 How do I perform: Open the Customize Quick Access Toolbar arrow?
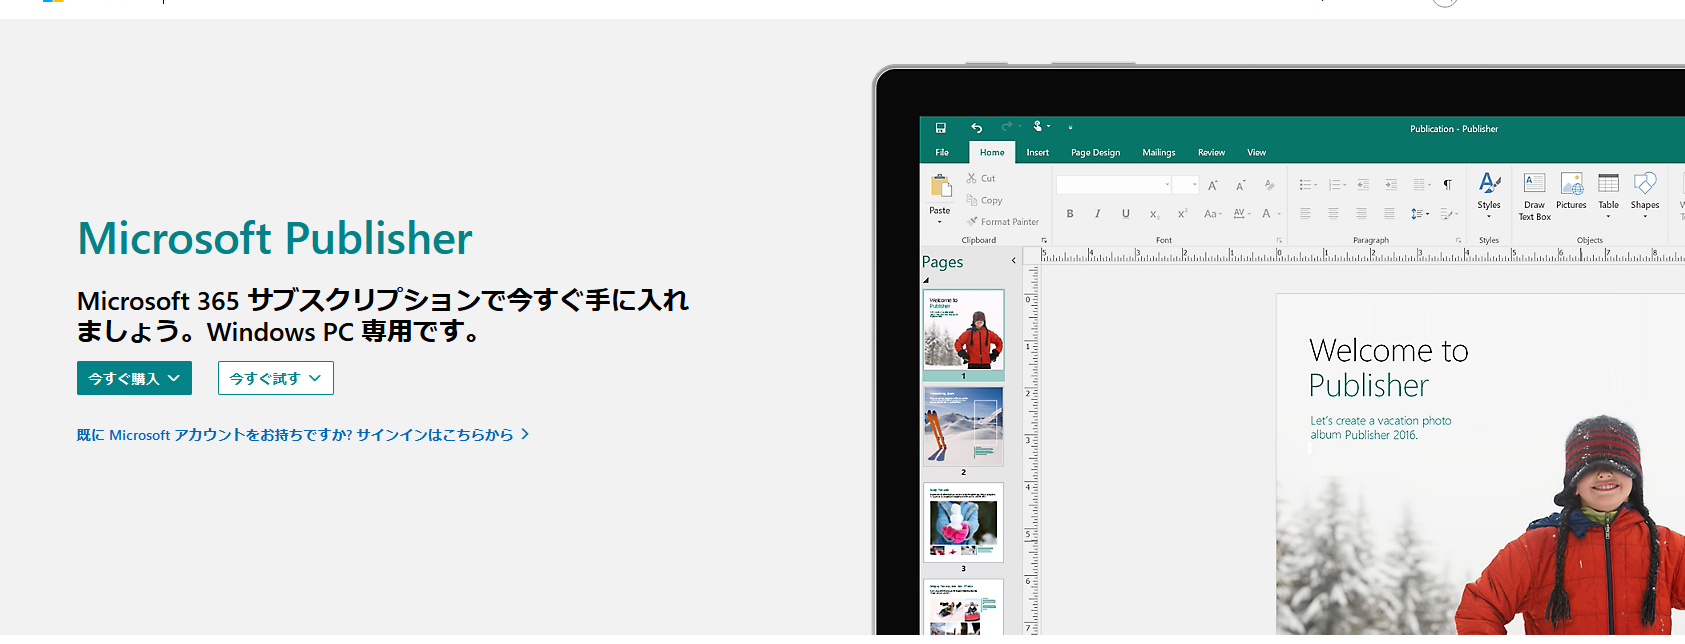coord(1070,128)
